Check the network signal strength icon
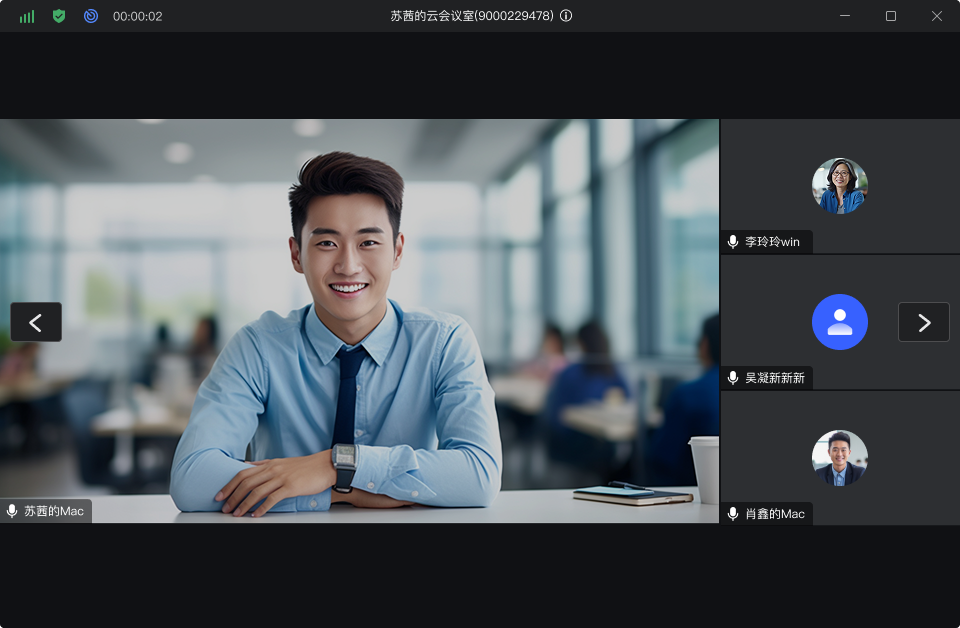This screenshot has width=960, height=628. pyautogui.click(x=27, y=17)
